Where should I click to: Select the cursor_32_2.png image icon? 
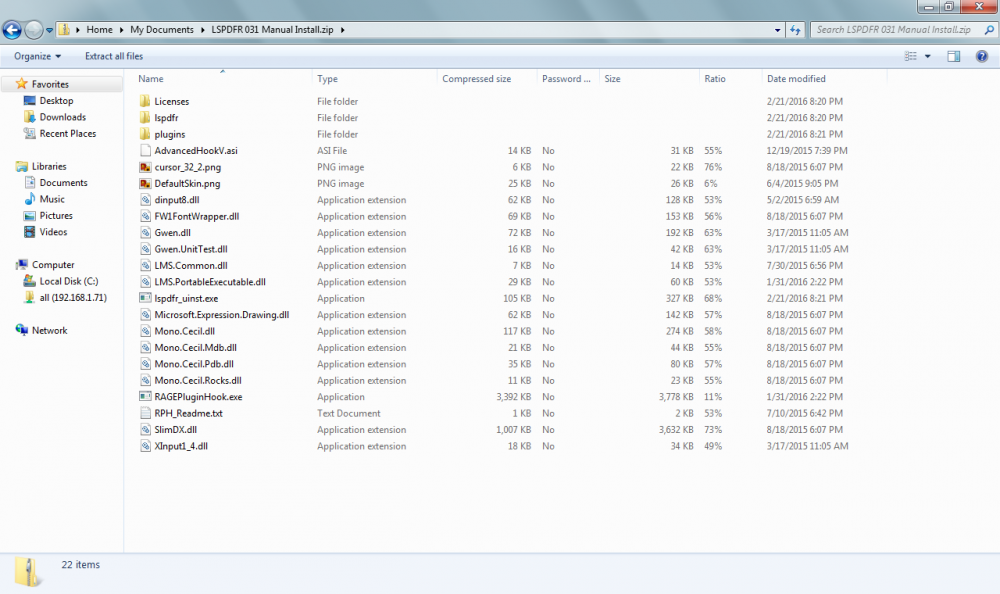pos(145,167)
